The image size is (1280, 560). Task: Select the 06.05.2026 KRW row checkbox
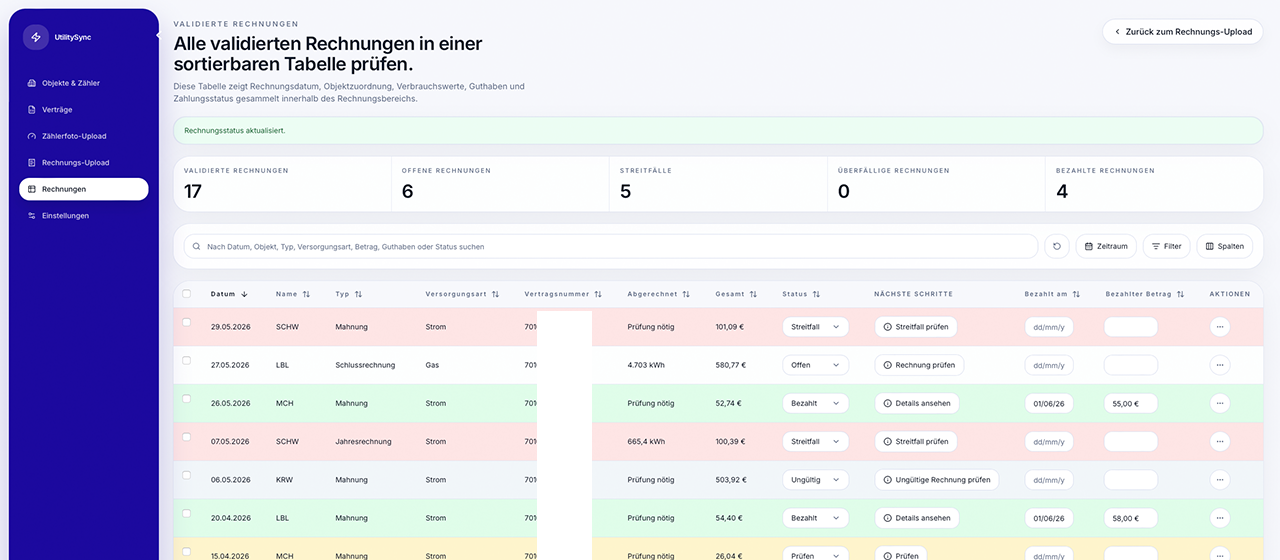(187, 475)
